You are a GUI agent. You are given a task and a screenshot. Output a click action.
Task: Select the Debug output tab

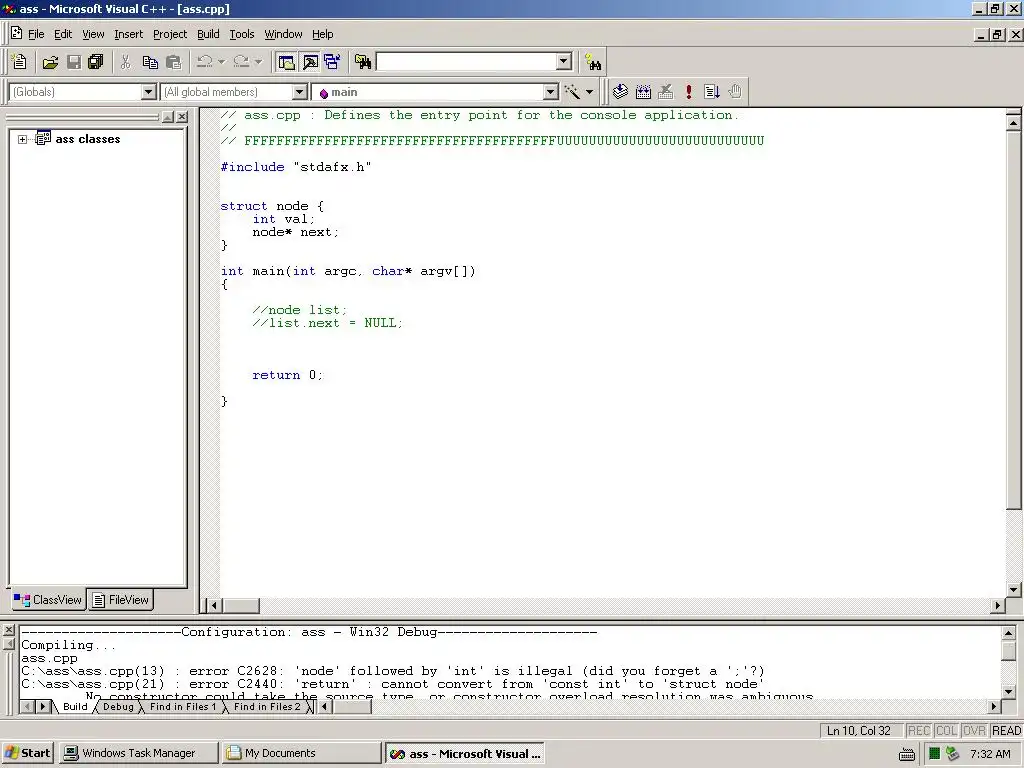click(x=118, y=707)
